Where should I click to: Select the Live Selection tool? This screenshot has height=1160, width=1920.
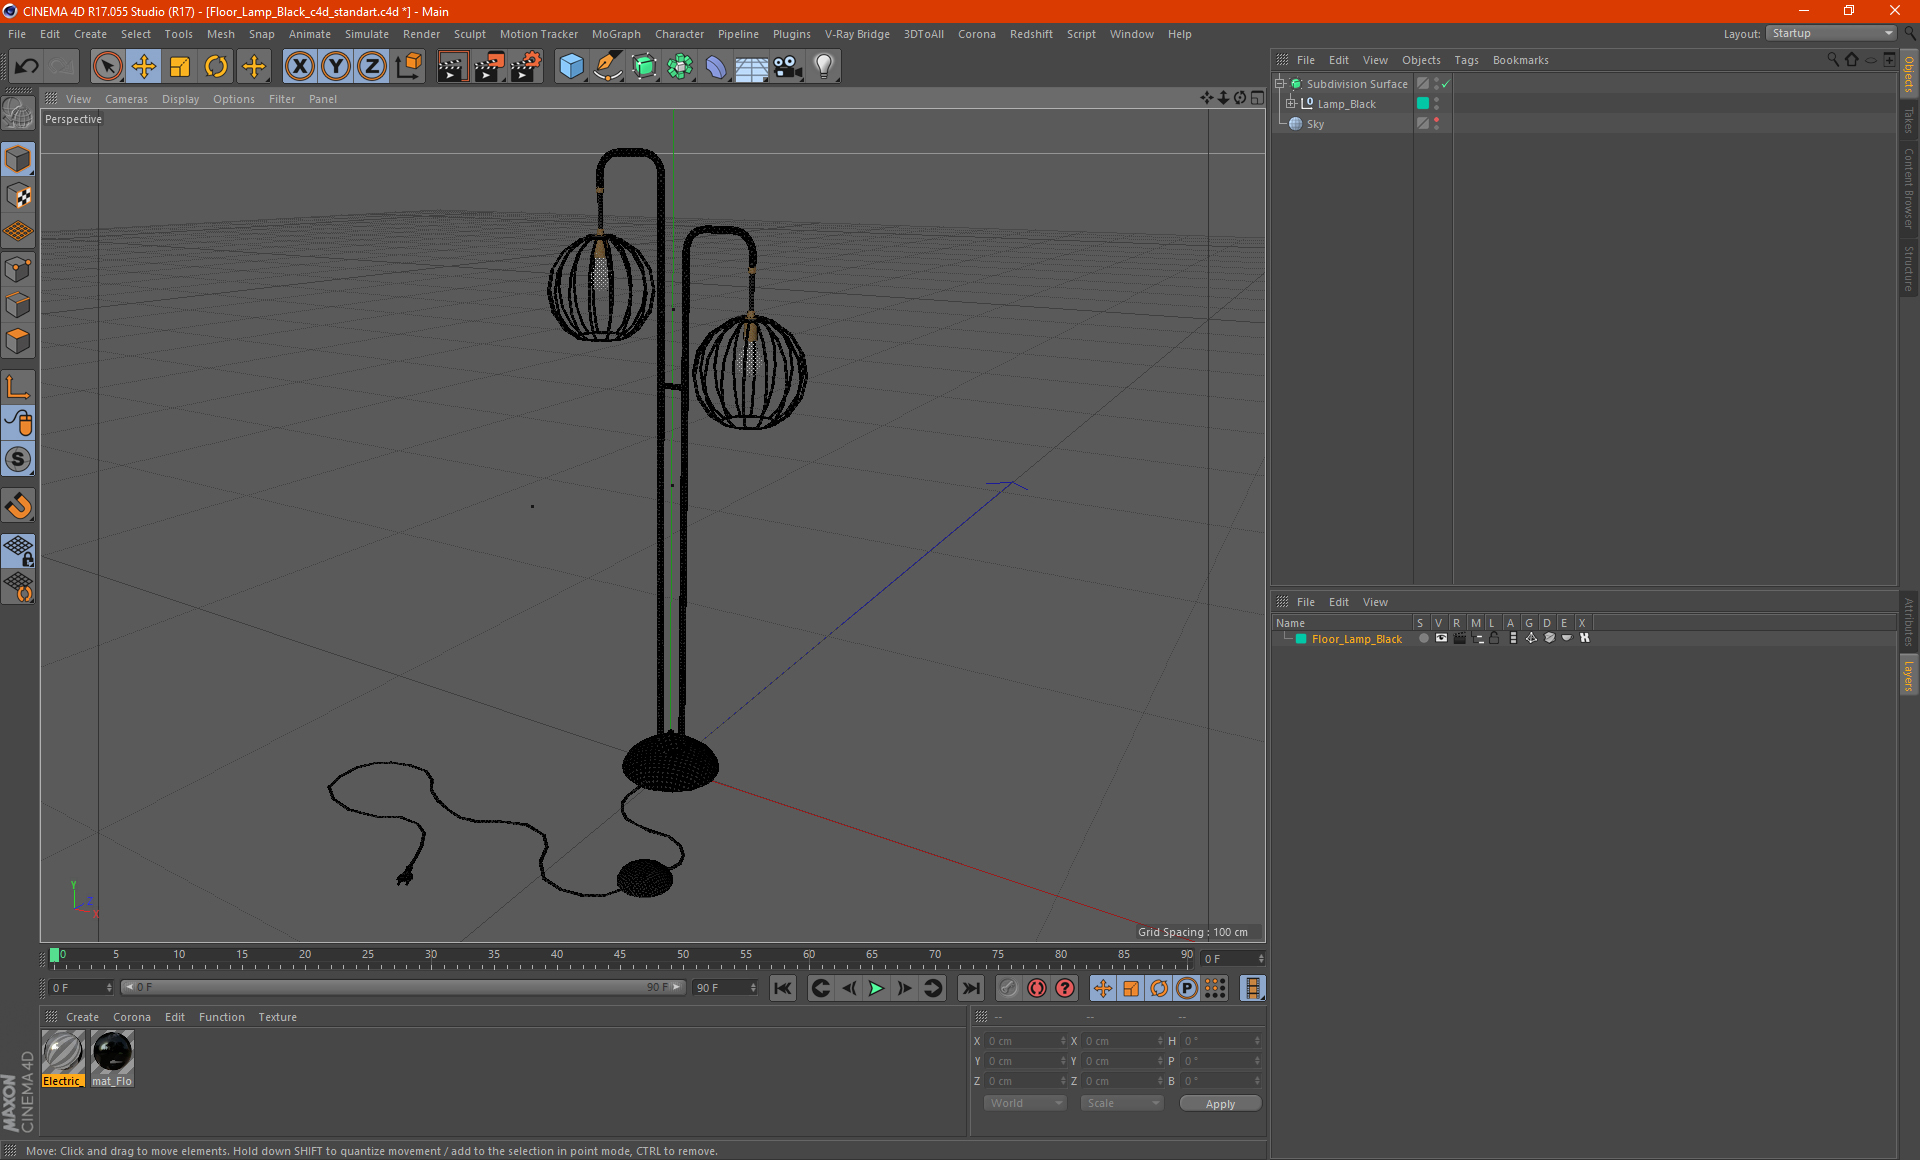coord(107,67)
